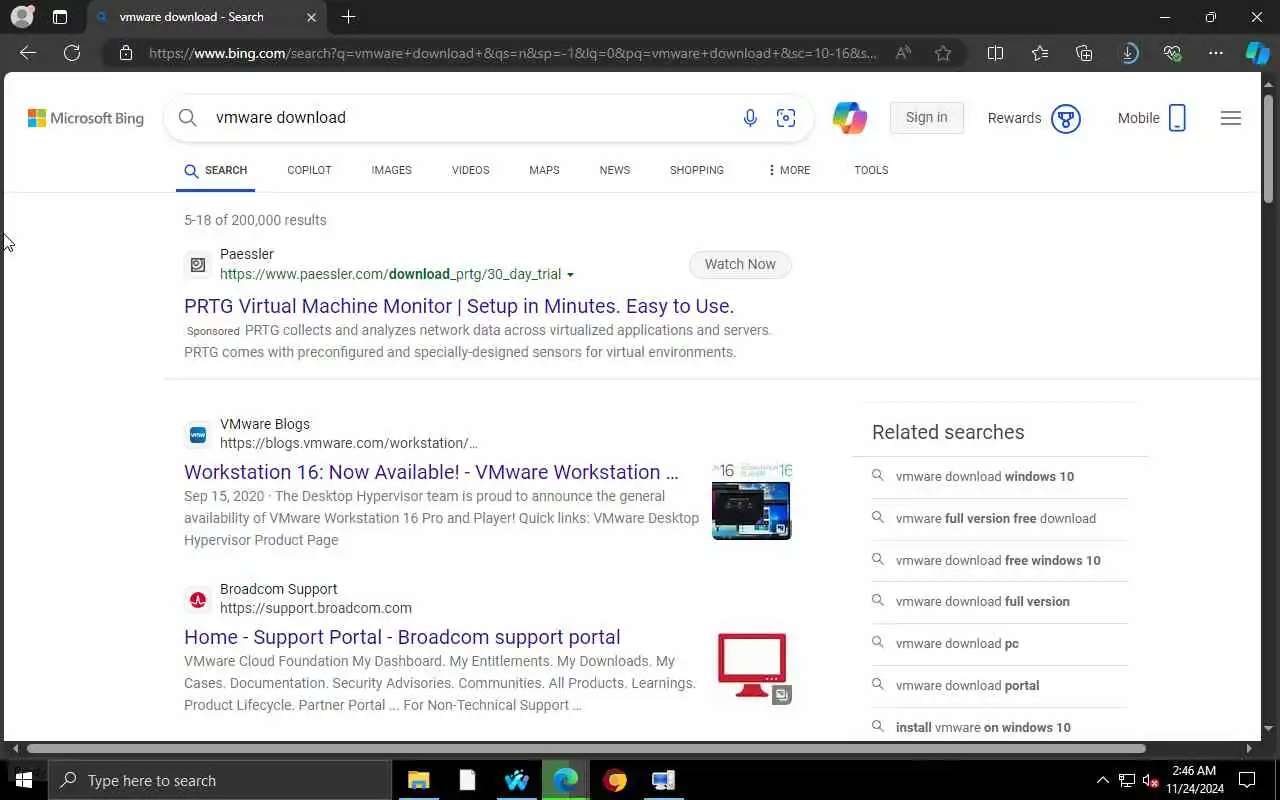Open the notification center icon
The width and height of the screenshot is (1280, 800).
tap(1247, 780)
